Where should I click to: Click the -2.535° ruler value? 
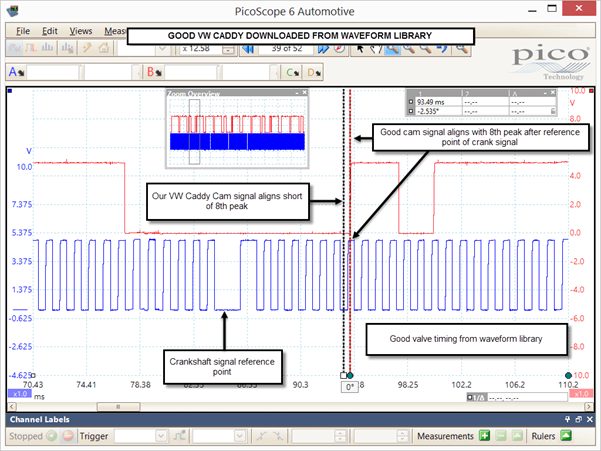(x=428, y=111)
